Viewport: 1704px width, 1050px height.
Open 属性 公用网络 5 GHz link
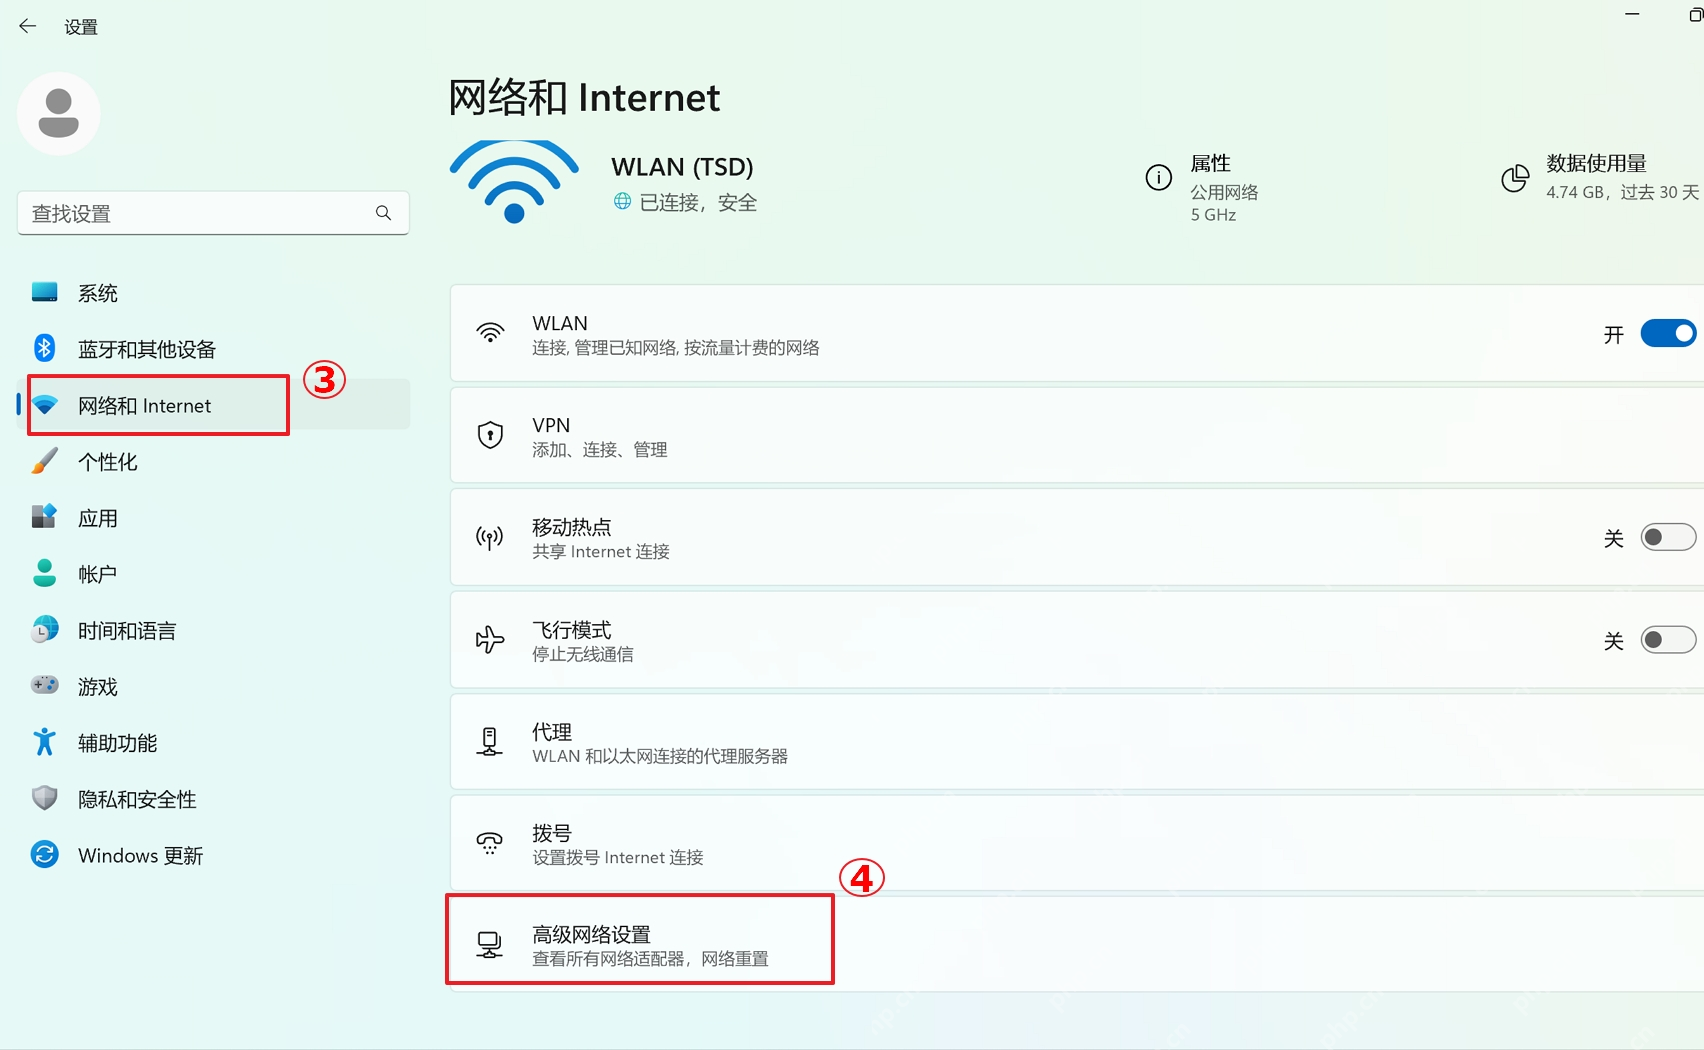tap(1202, 188)
